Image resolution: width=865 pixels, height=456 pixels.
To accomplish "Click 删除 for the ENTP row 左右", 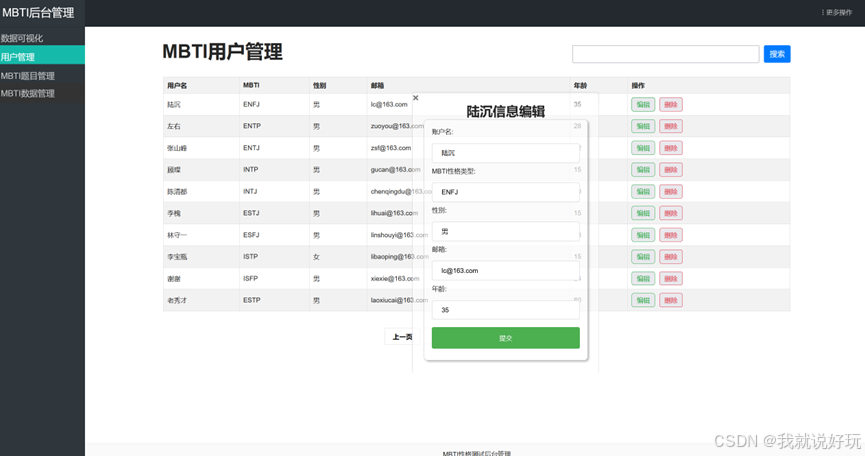I will coord(671,126).
